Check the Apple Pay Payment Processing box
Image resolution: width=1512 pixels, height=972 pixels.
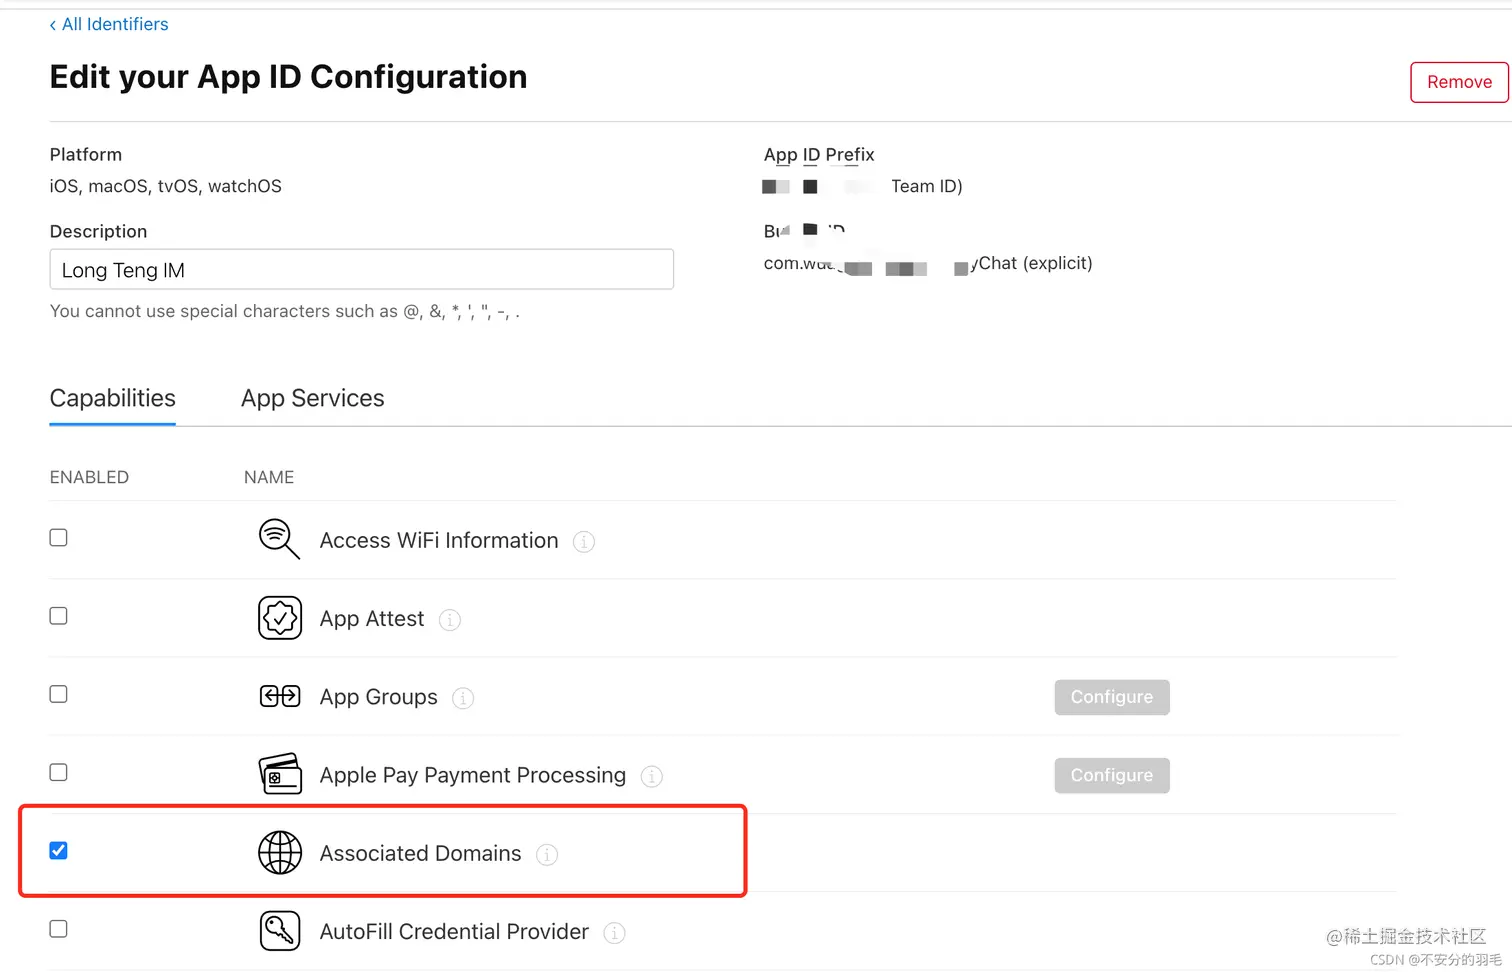(59, 772)
